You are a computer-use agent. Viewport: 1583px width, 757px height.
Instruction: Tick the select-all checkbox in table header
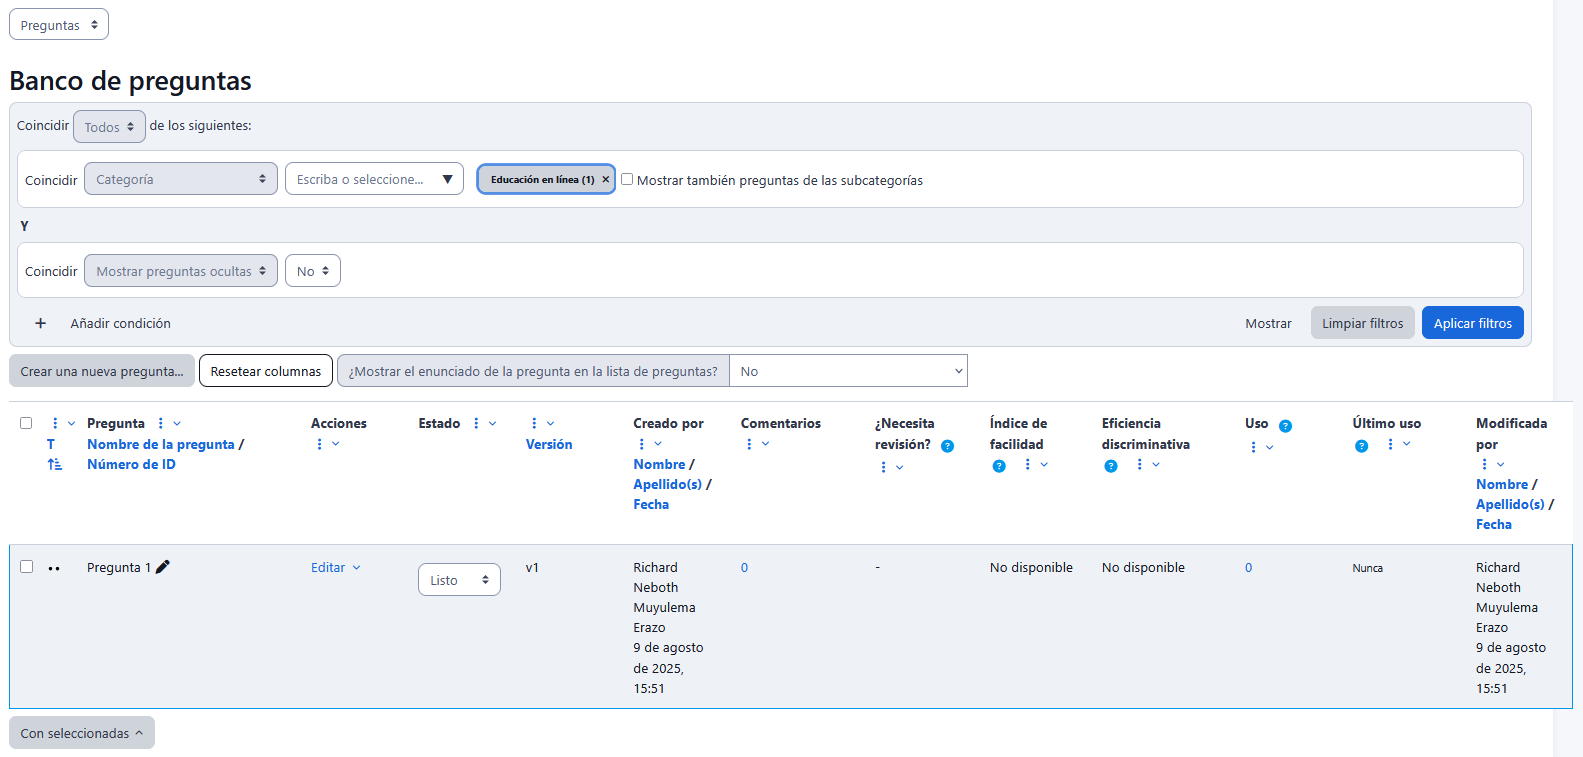[26, 423]
